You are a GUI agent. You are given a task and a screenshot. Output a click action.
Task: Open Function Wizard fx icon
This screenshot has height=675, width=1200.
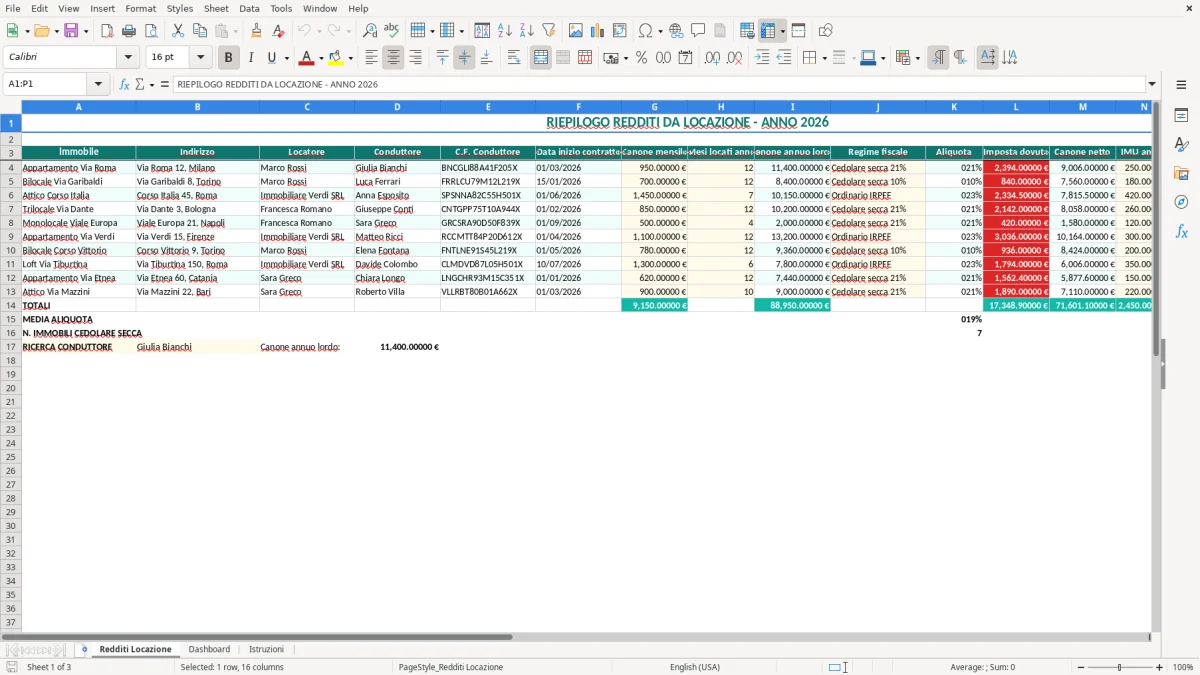(124, 85)
